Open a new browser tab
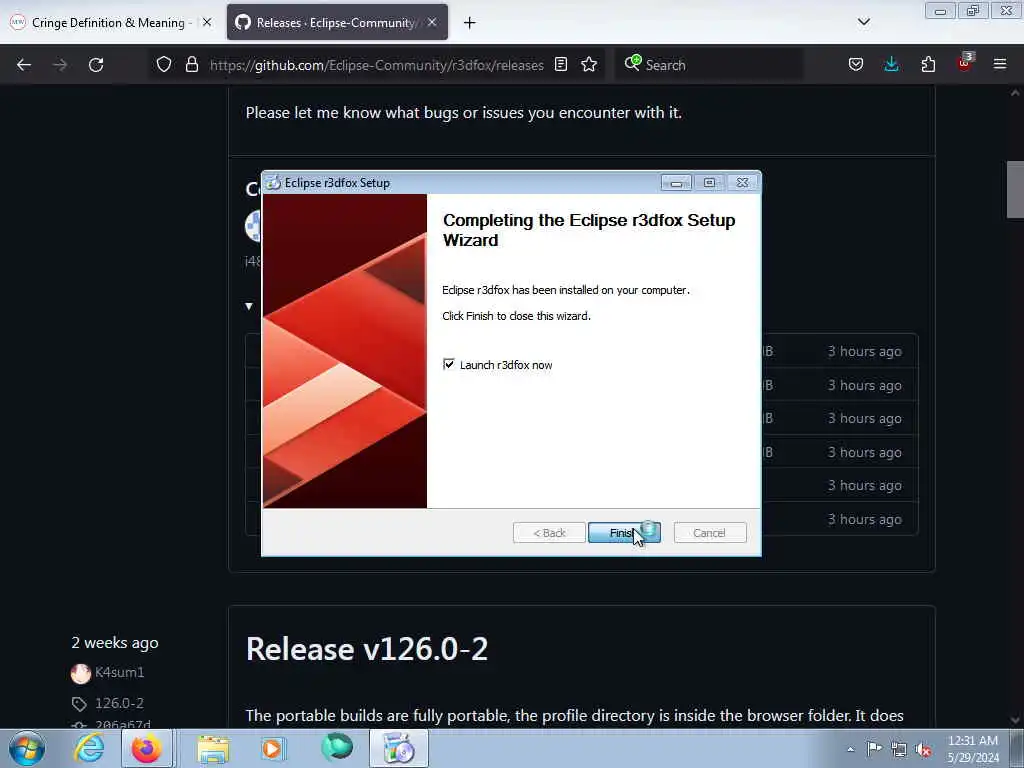Viewport: 1024px width, 768px height. pyautogui.click(x=470, y=23)
